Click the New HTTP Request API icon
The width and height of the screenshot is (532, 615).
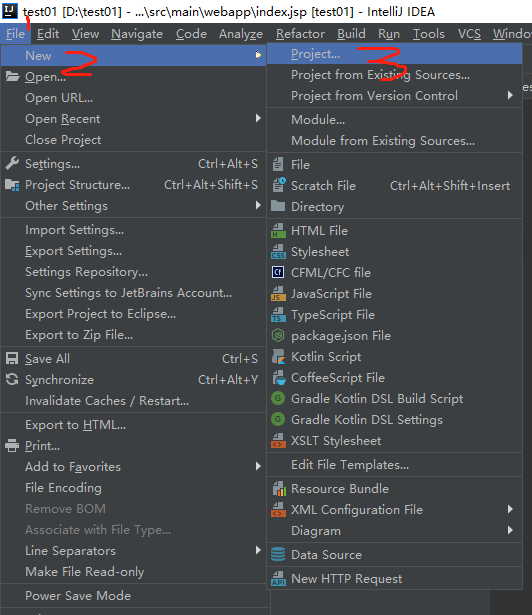(278, 579)
